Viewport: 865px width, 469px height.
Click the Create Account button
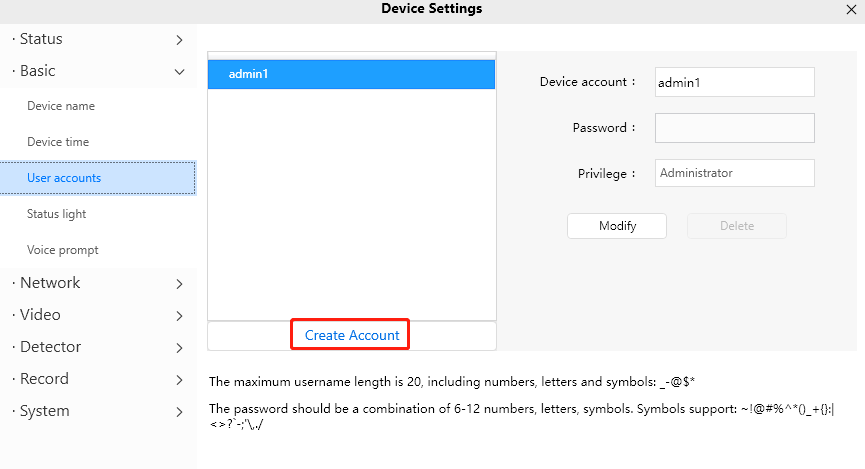352,335
